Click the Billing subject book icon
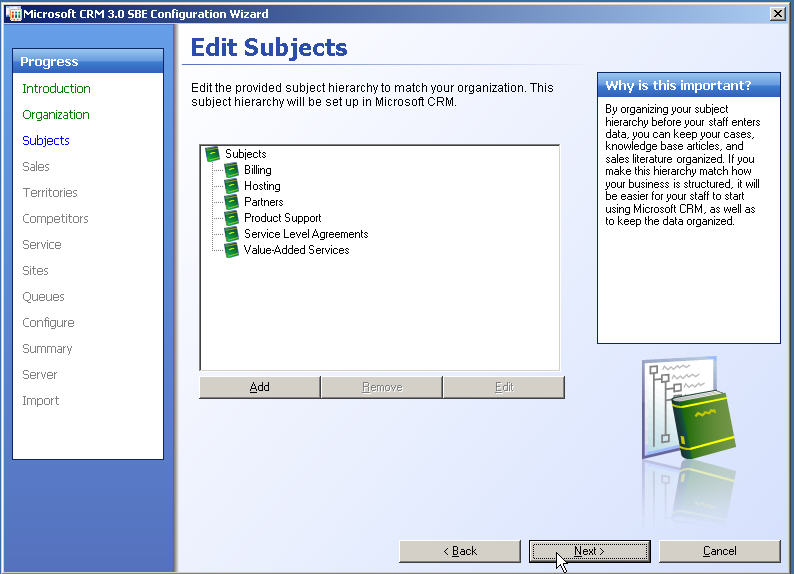The width and height of the screenshot is (794, 574). (x=231, y=170)
